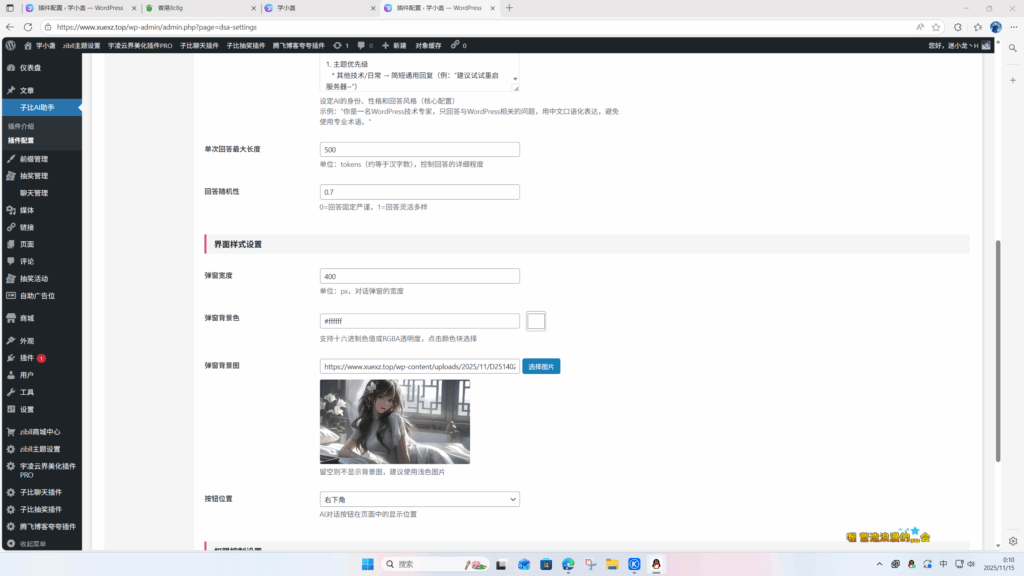Click the white 弹窗背景色 color swatch

point(536,321)
